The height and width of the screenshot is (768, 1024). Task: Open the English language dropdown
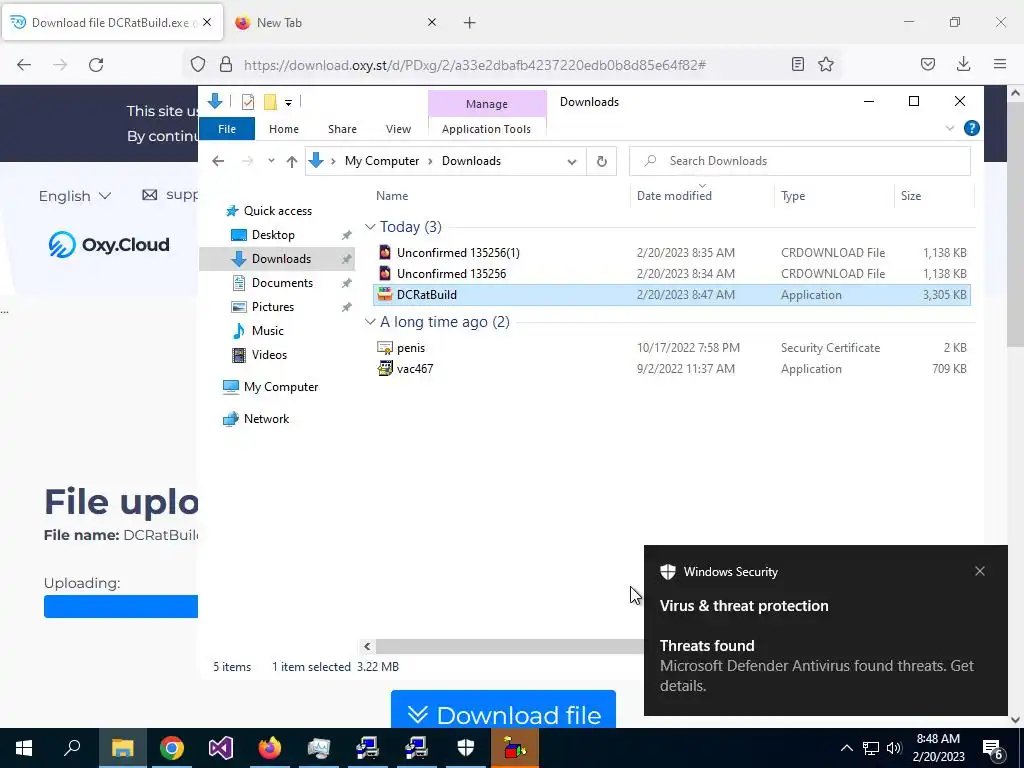tap(74, 196)
